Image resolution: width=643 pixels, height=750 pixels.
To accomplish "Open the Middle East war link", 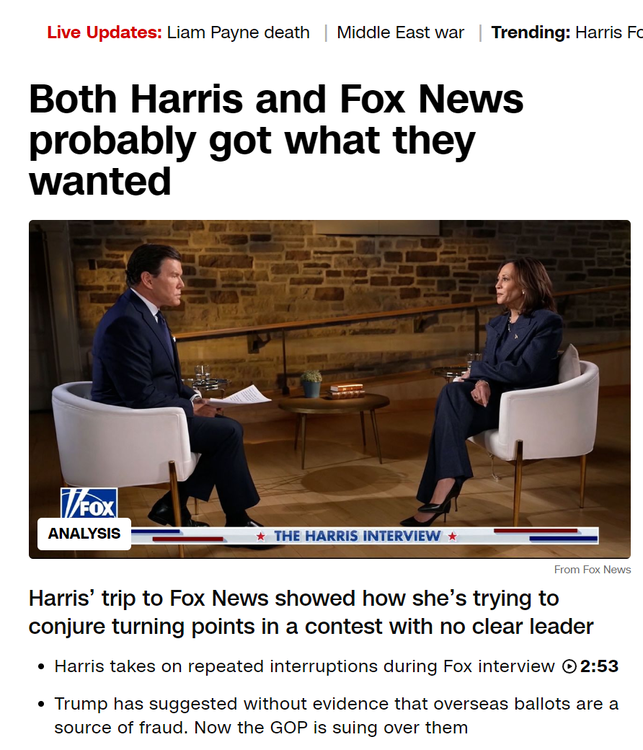I will pyautogui.click(x=400, y=33).
